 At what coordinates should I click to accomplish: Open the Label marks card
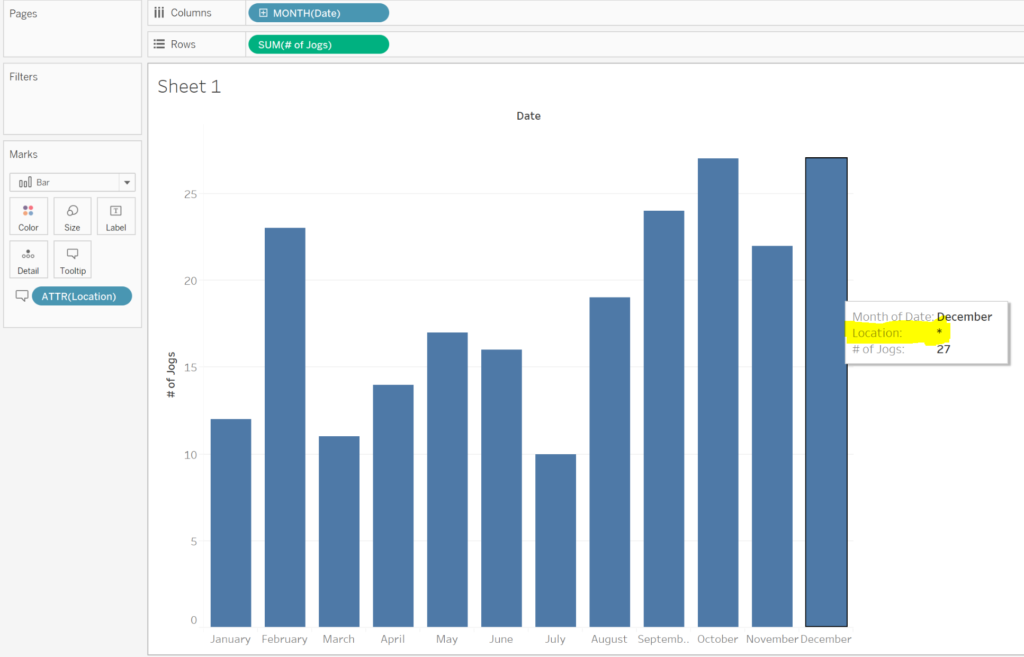pyautogui.click(x=116, y=216)
